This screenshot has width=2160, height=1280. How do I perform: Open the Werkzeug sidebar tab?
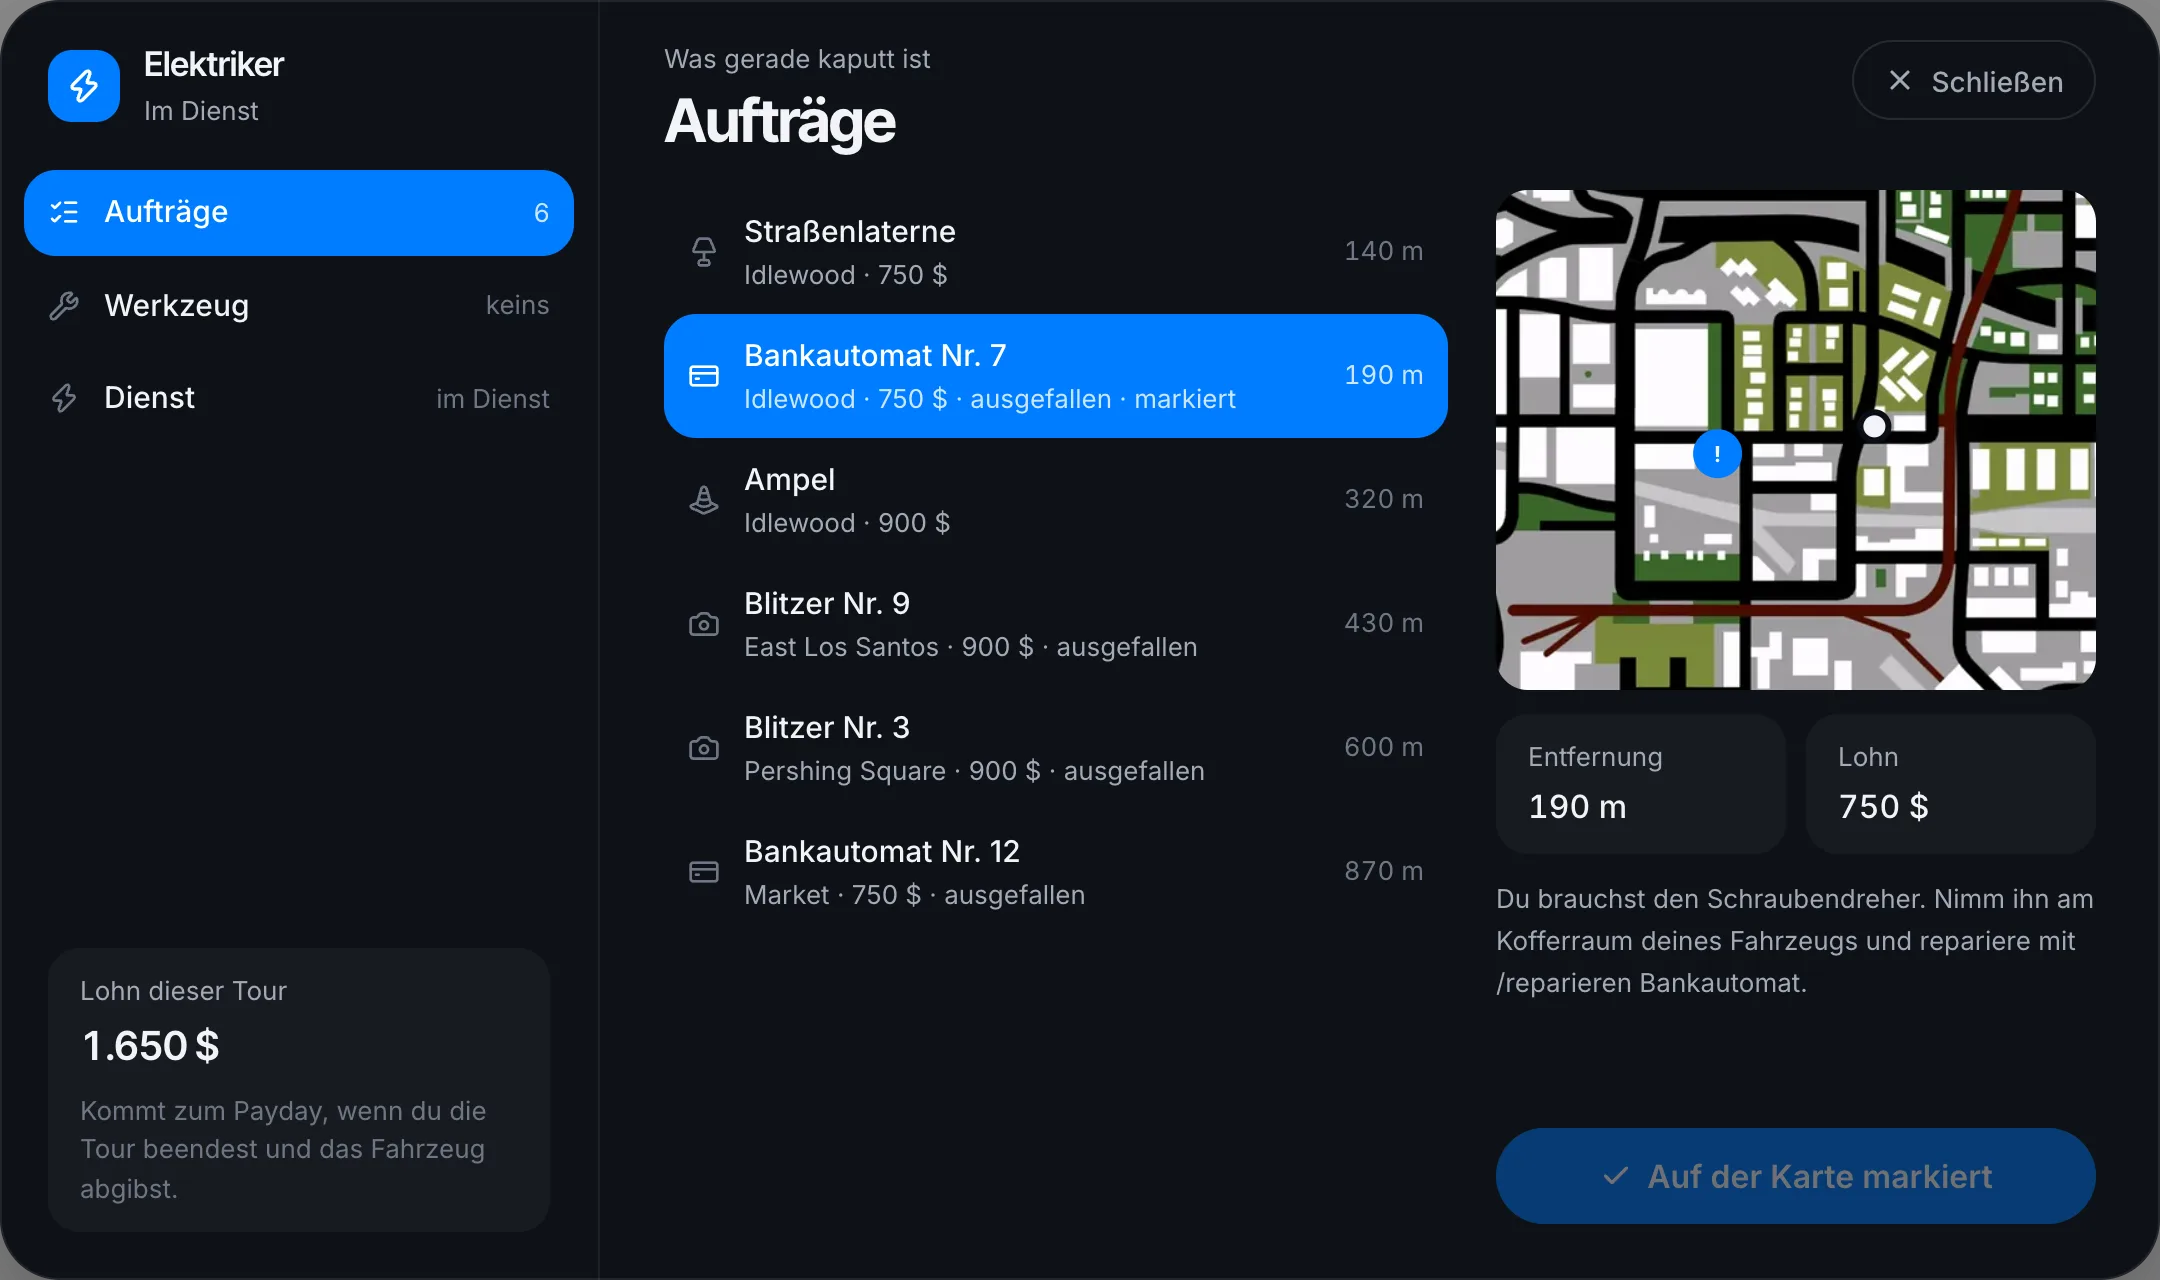299,306
